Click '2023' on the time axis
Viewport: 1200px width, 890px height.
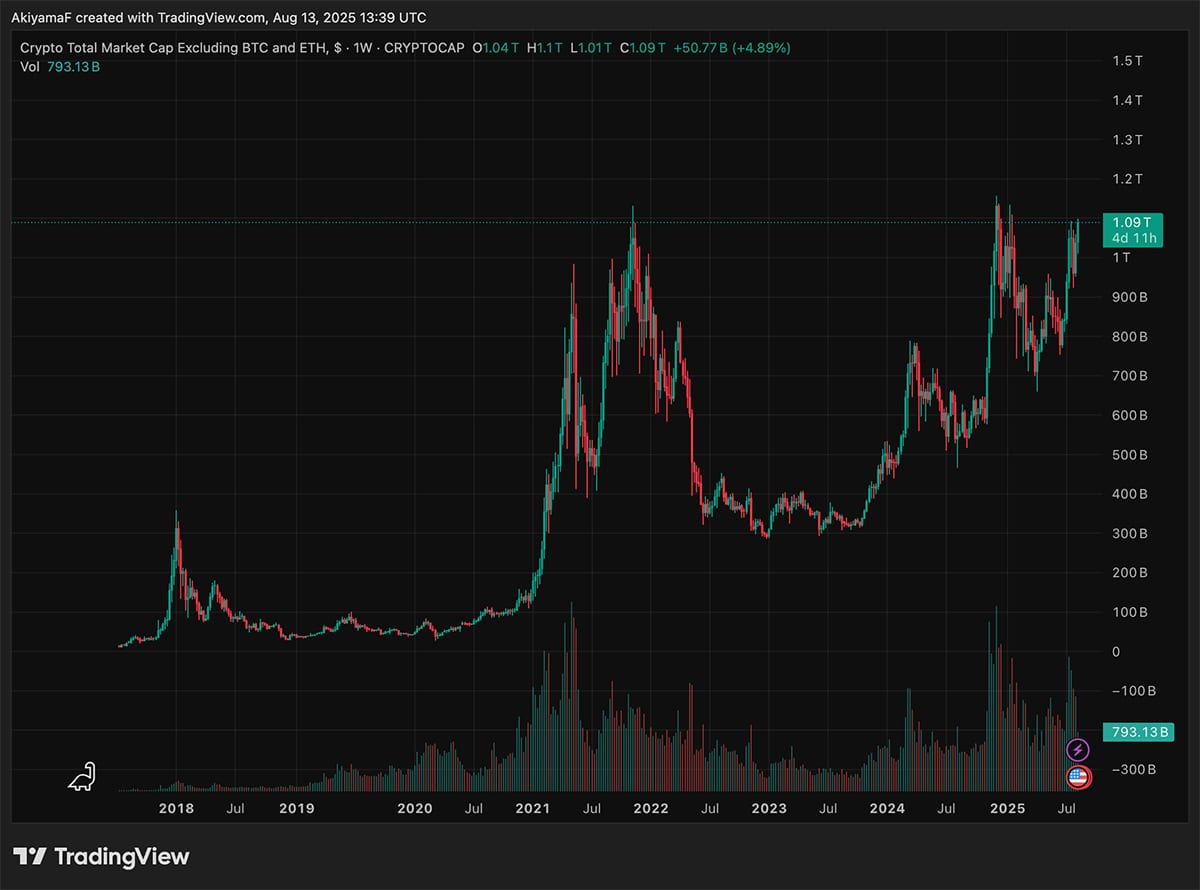point(769,808)
